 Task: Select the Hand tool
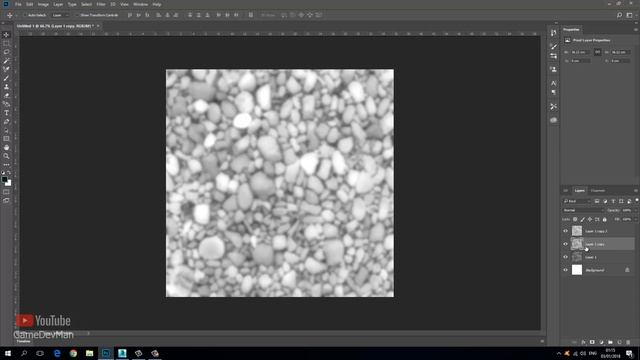(x=6, y=148)
